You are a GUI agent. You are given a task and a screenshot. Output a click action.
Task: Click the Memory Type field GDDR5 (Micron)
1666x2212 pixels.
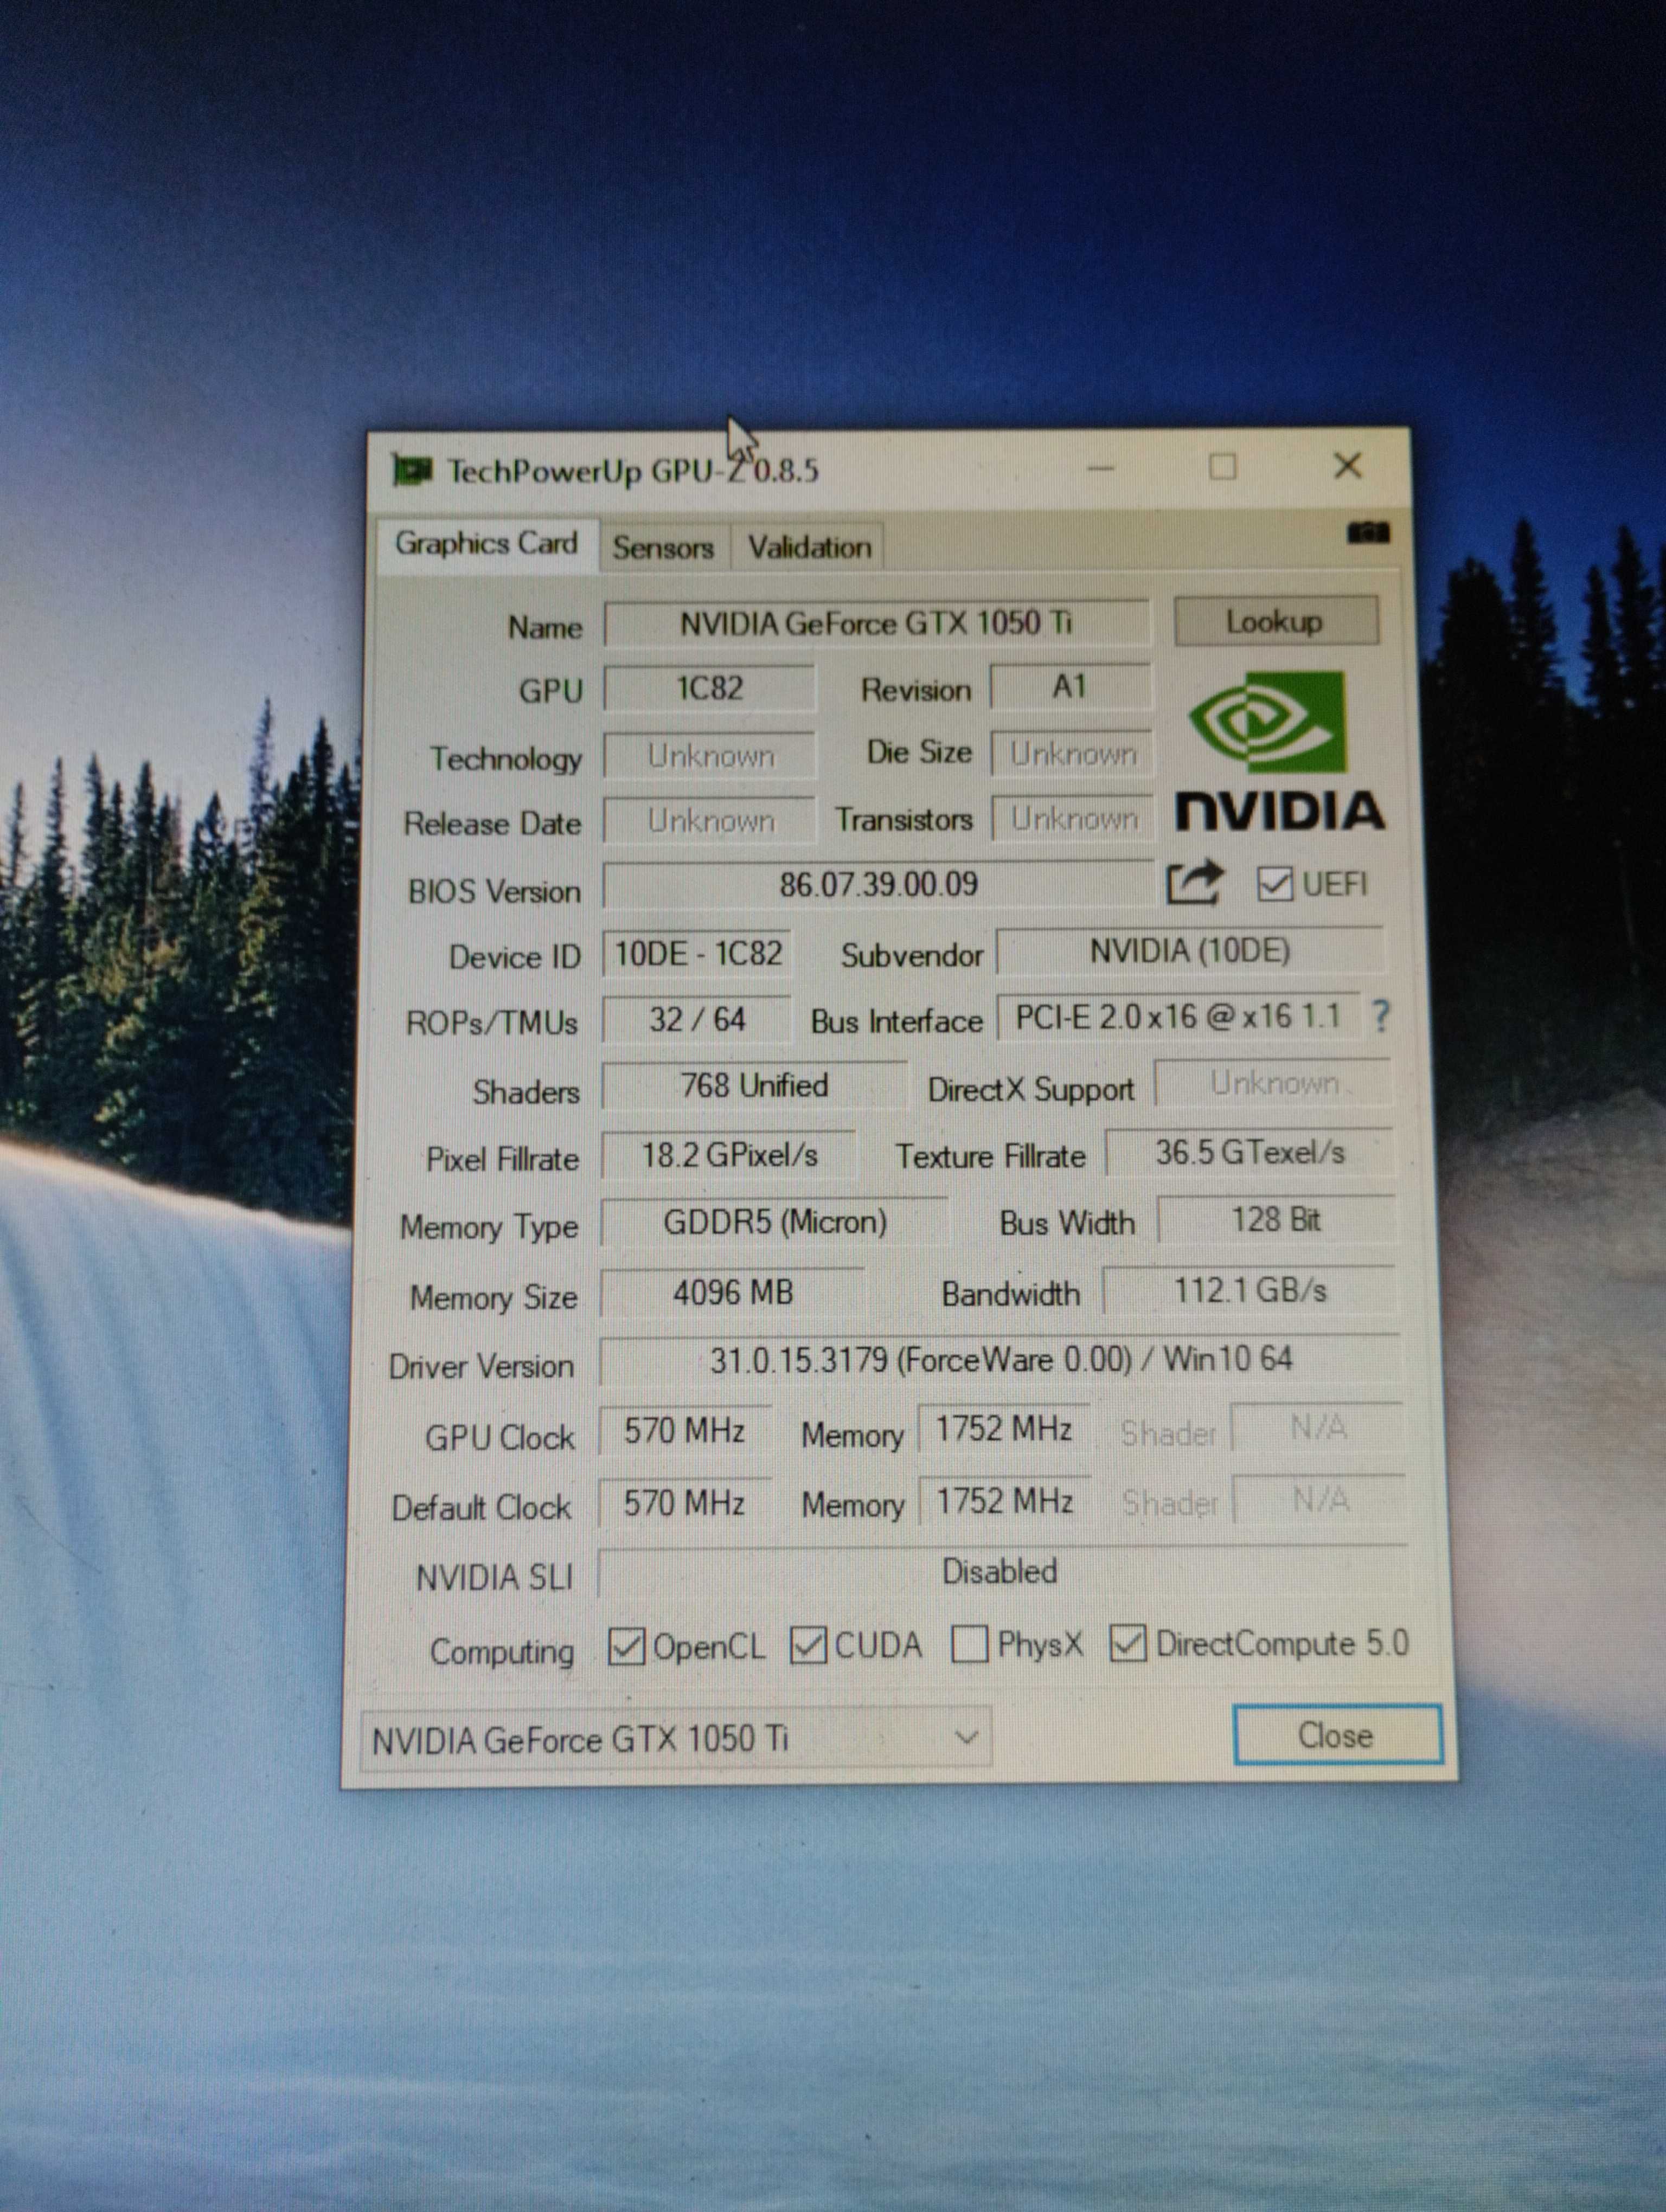(x=775, y=1222)
